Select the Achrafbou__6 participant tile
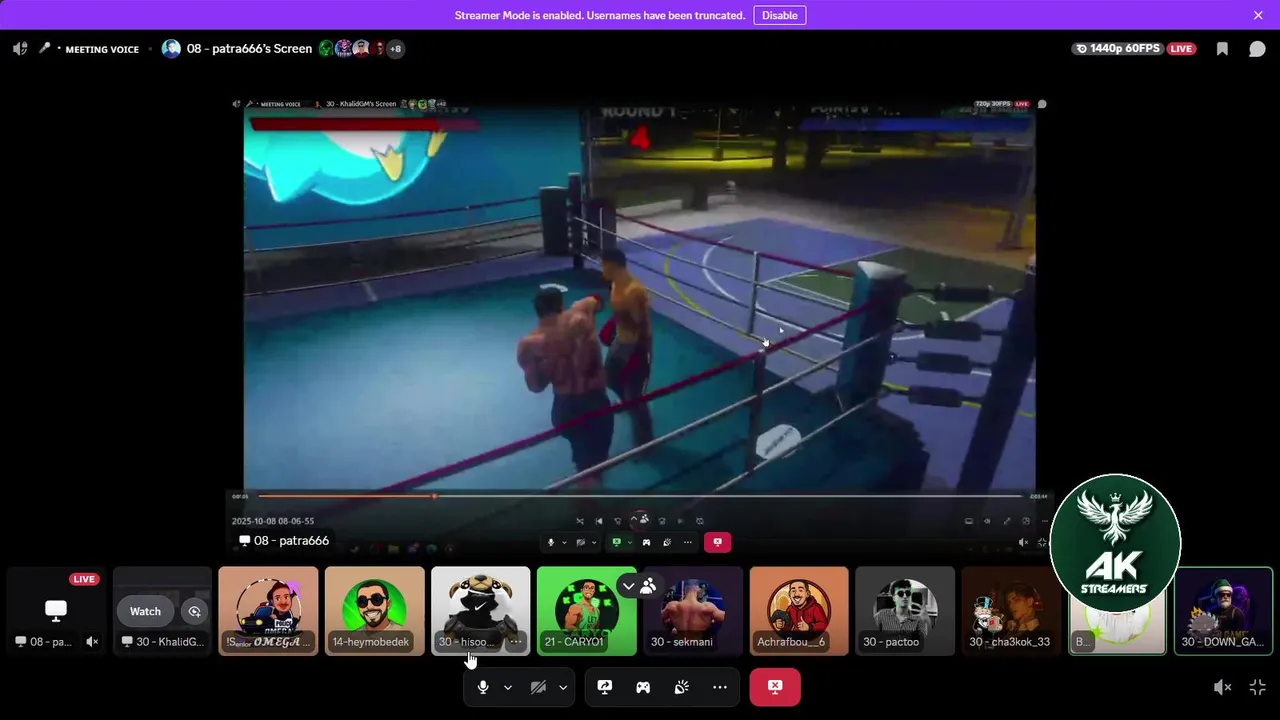1280x720 pixels. pos(799,611)
